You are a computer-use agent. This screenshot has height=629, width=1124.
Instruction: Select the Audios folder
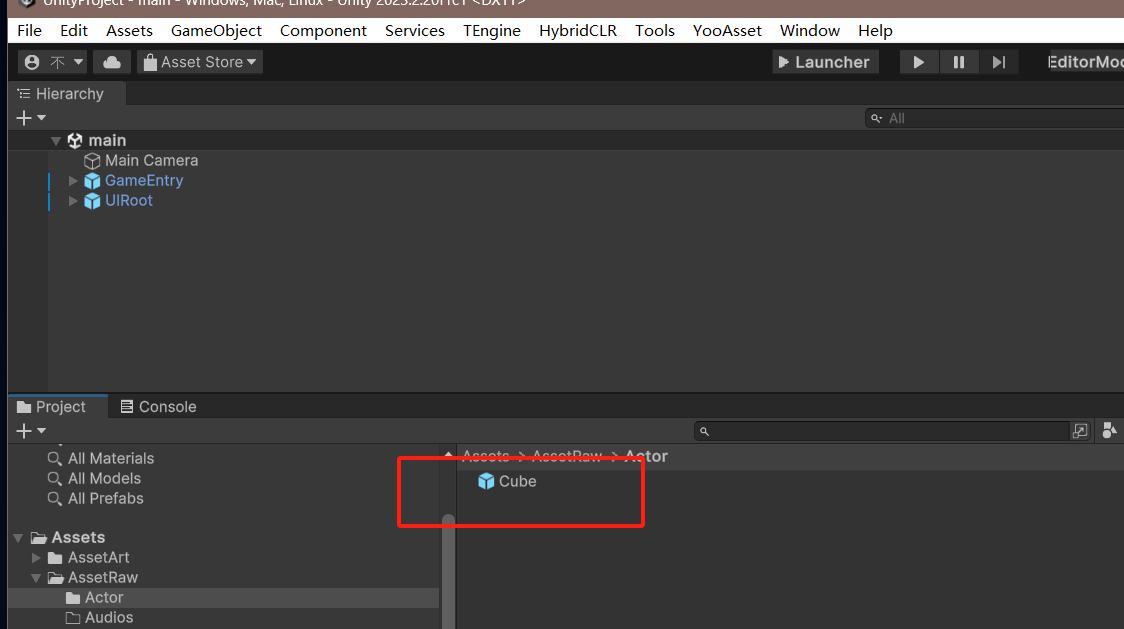coord(109,618)
